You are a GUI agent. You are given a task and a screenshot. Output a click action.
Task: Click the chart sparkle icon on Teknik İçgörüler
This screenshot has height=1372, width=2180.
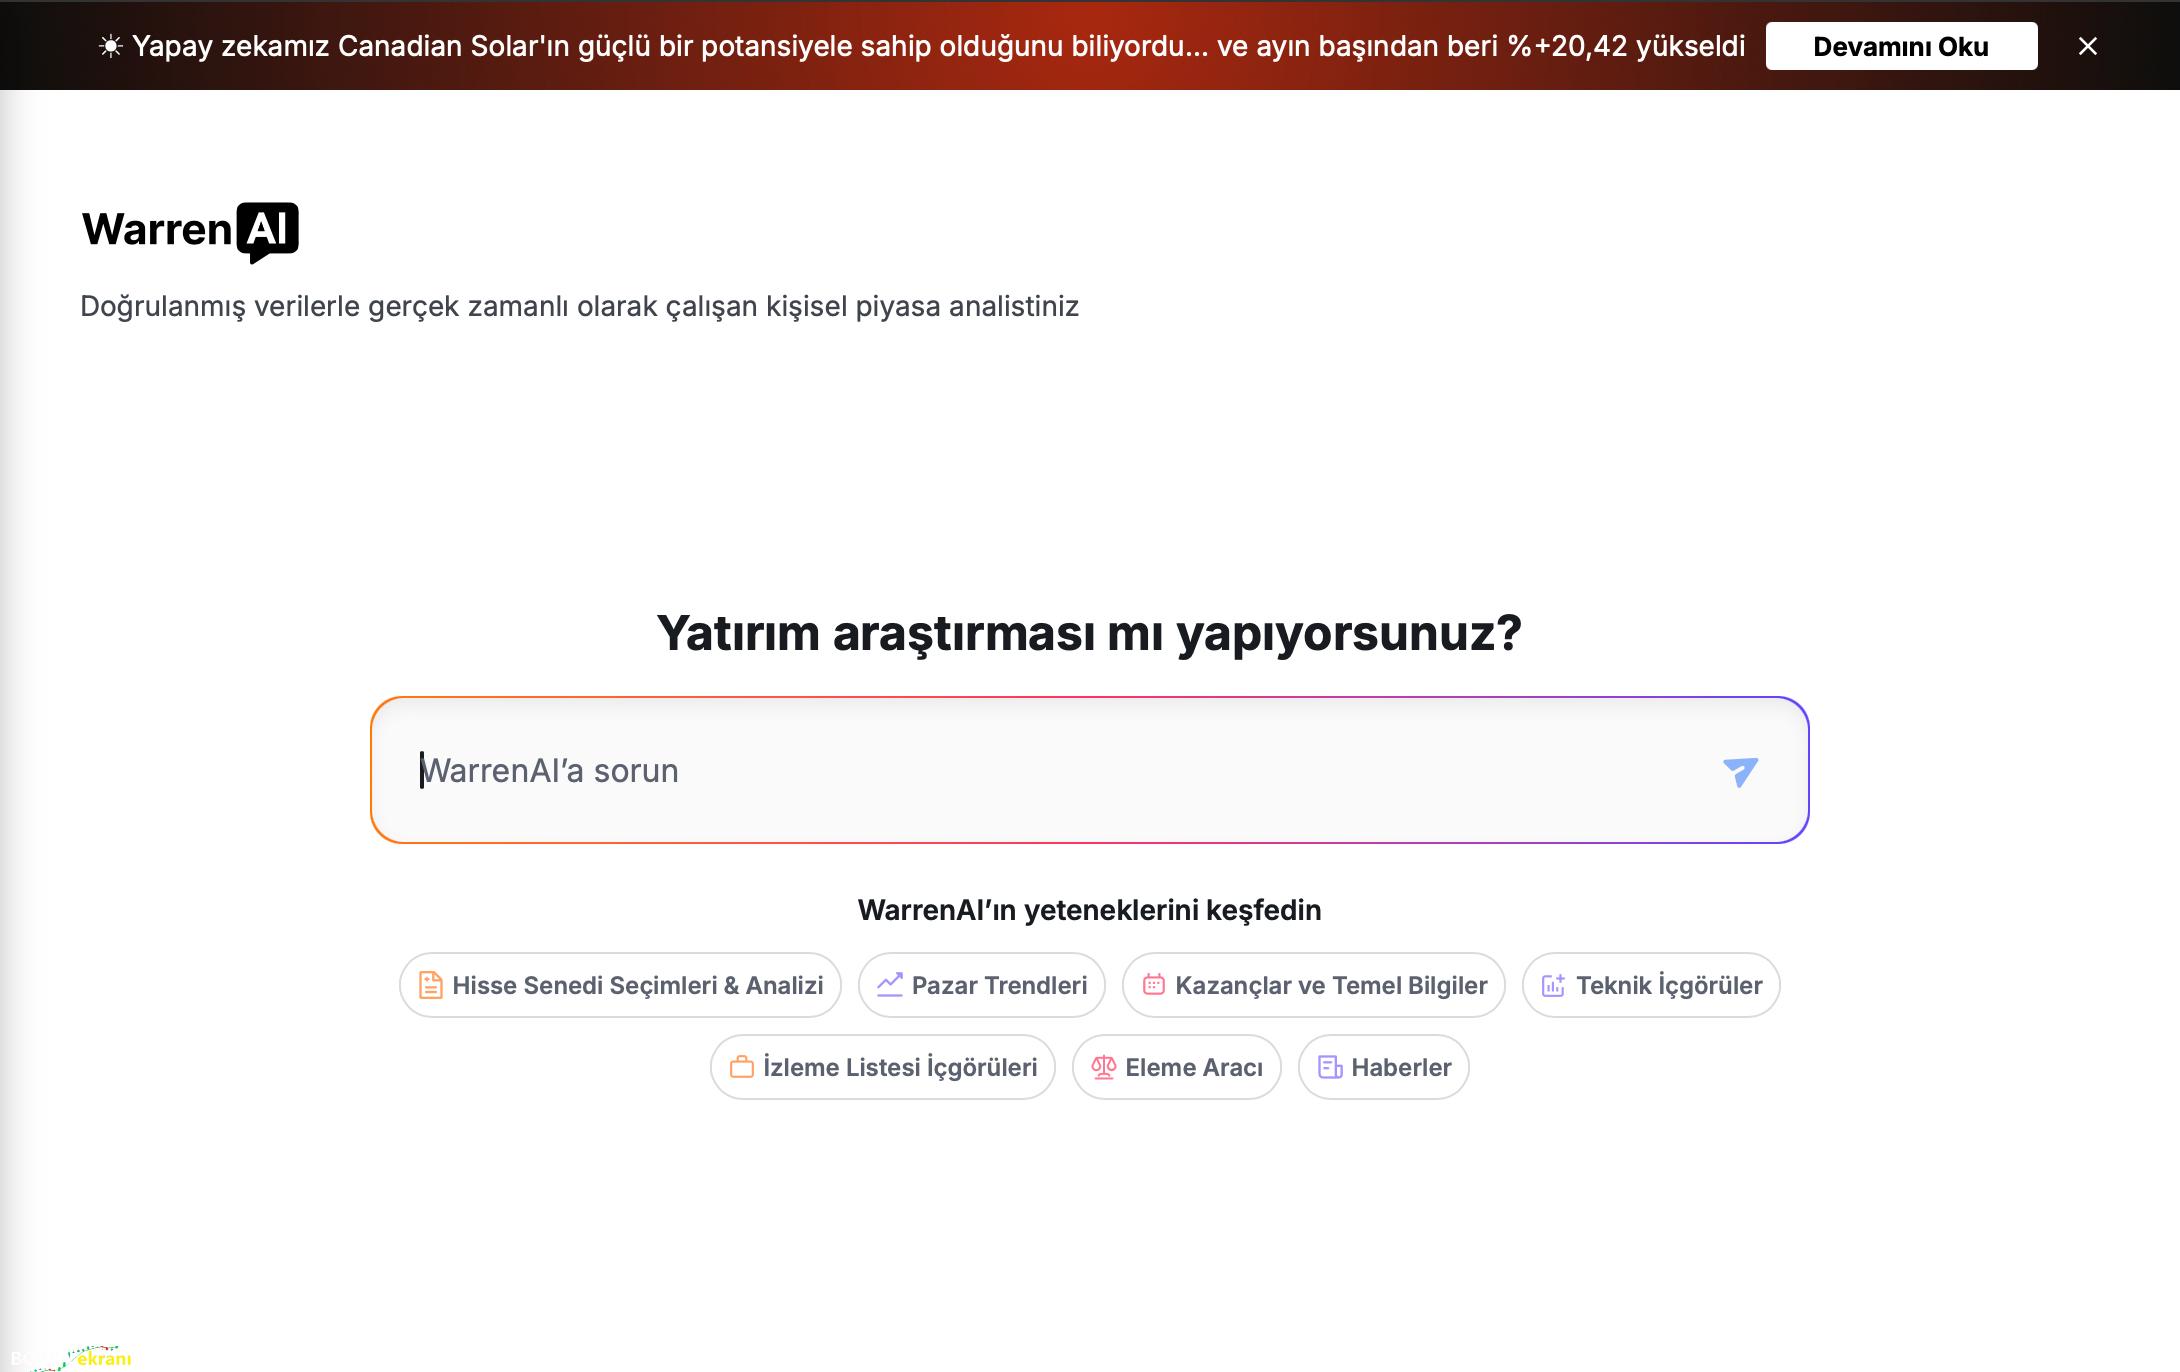pos(1553,985)
